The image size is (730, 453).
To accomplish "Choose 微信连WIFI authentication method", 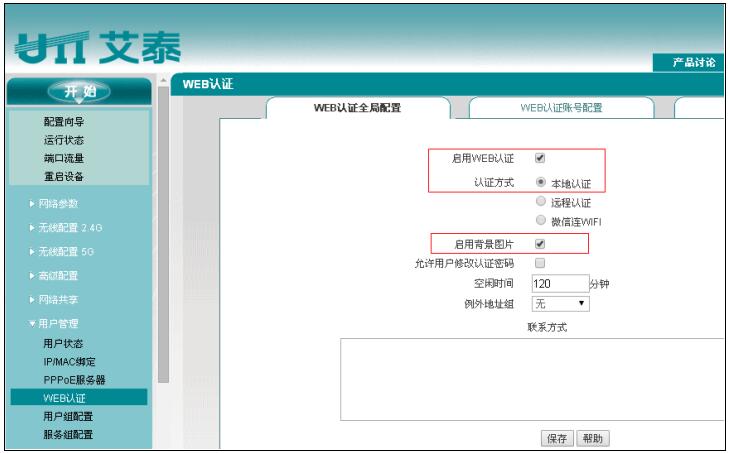I will [541, 221].
